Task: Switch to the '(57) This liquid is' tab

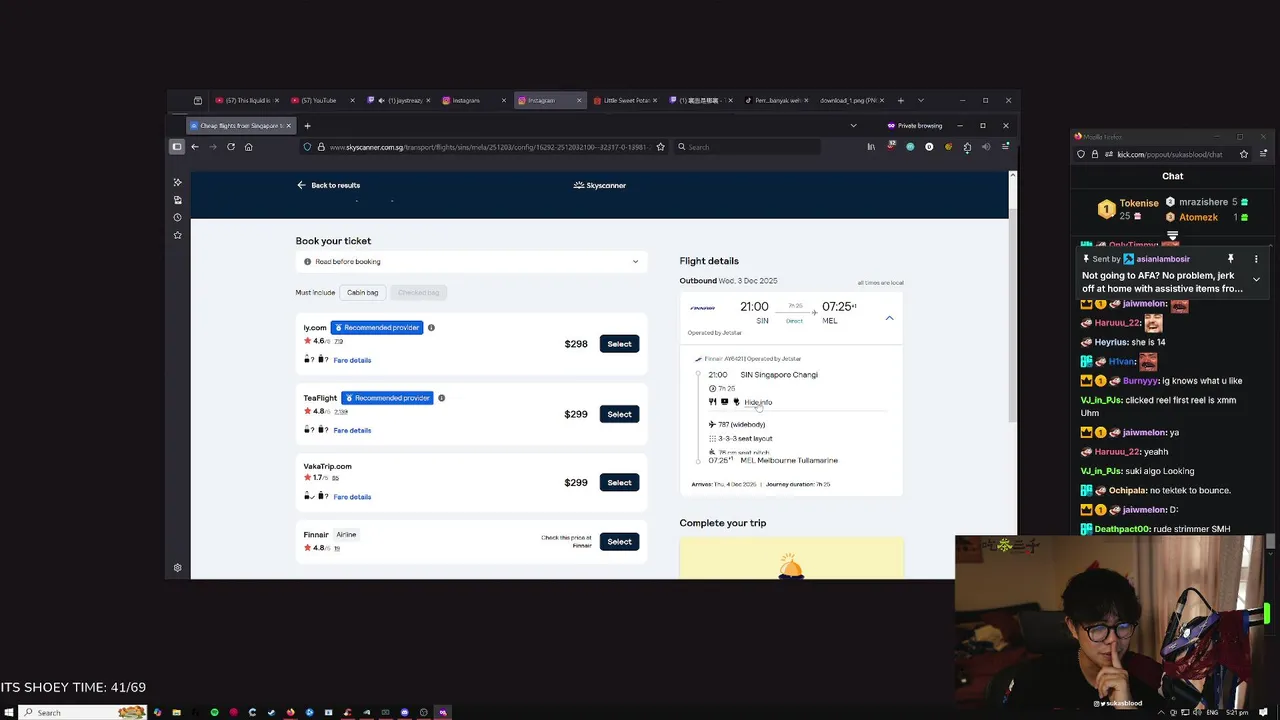Action: [x=248, y=100]
